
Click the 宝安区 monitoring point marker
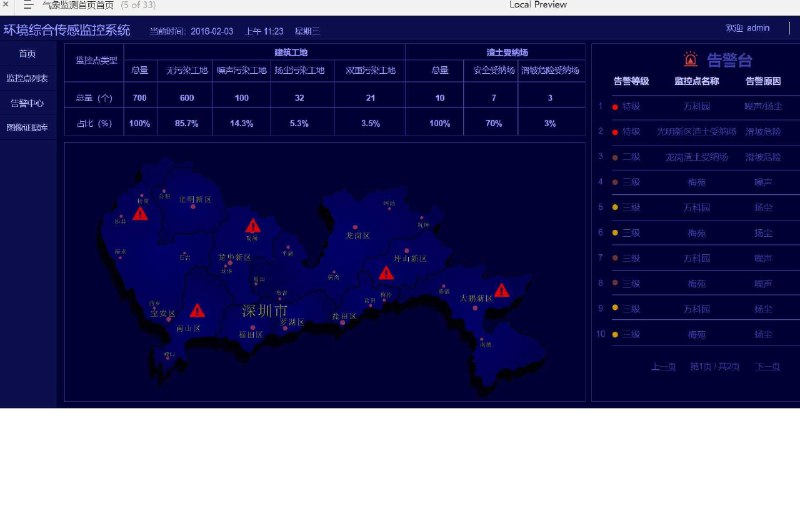click(169, 319)
